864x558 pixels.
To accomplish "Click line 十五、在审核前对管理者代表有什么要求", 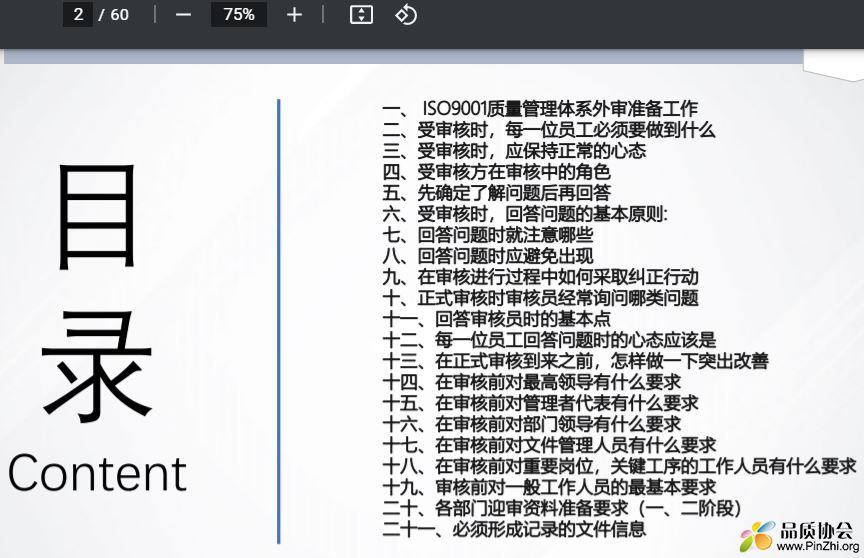I will 541,403.
